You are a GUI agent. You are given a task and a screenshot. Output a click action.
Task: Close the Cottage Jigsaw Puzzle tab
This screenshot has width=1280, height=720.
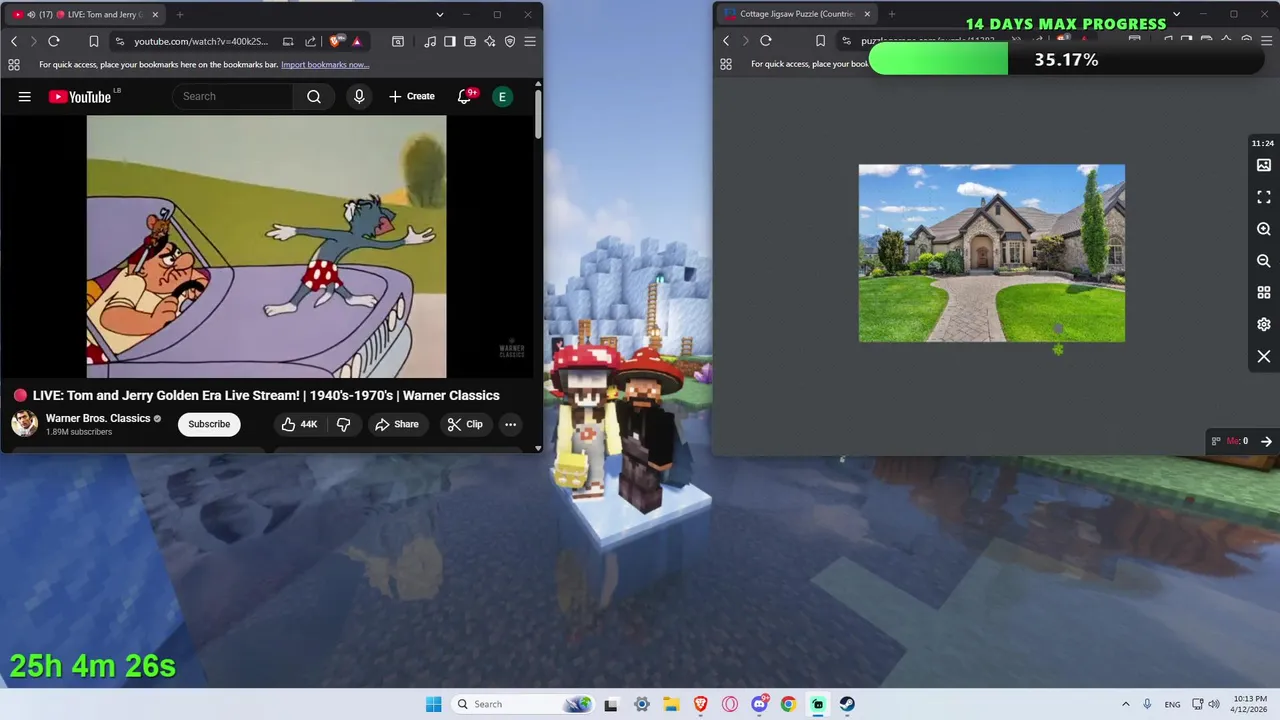point(867,14)
